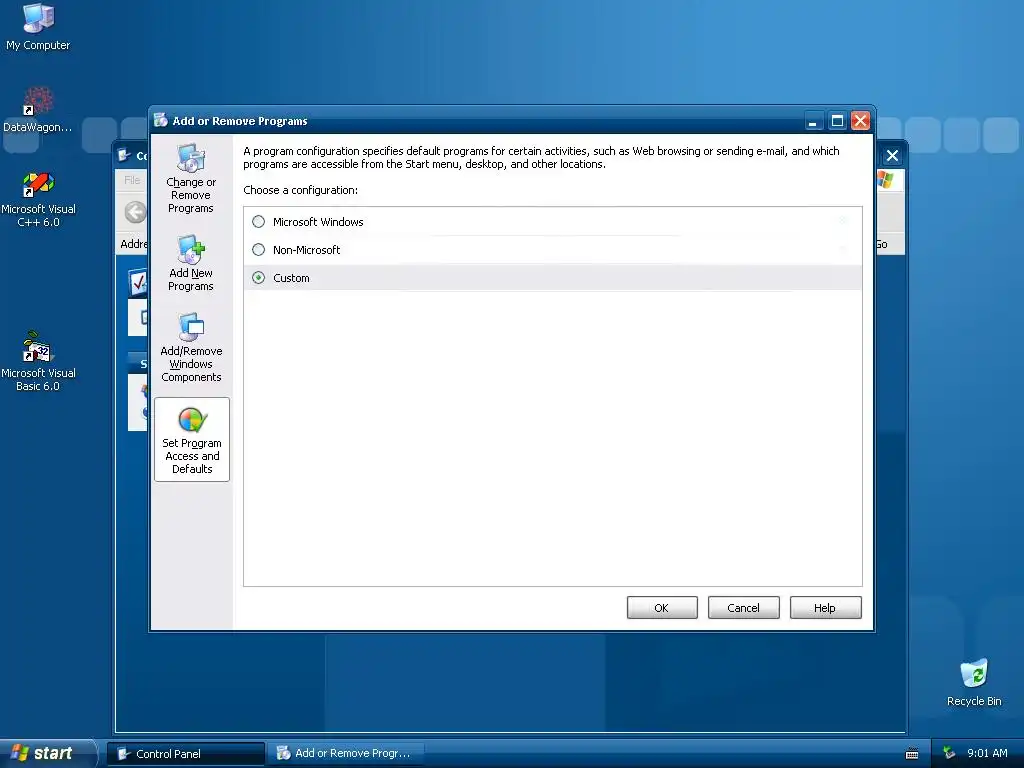1024x768 pixels.
Task: Open My Computer desktop icon
Action: point(38,27)
